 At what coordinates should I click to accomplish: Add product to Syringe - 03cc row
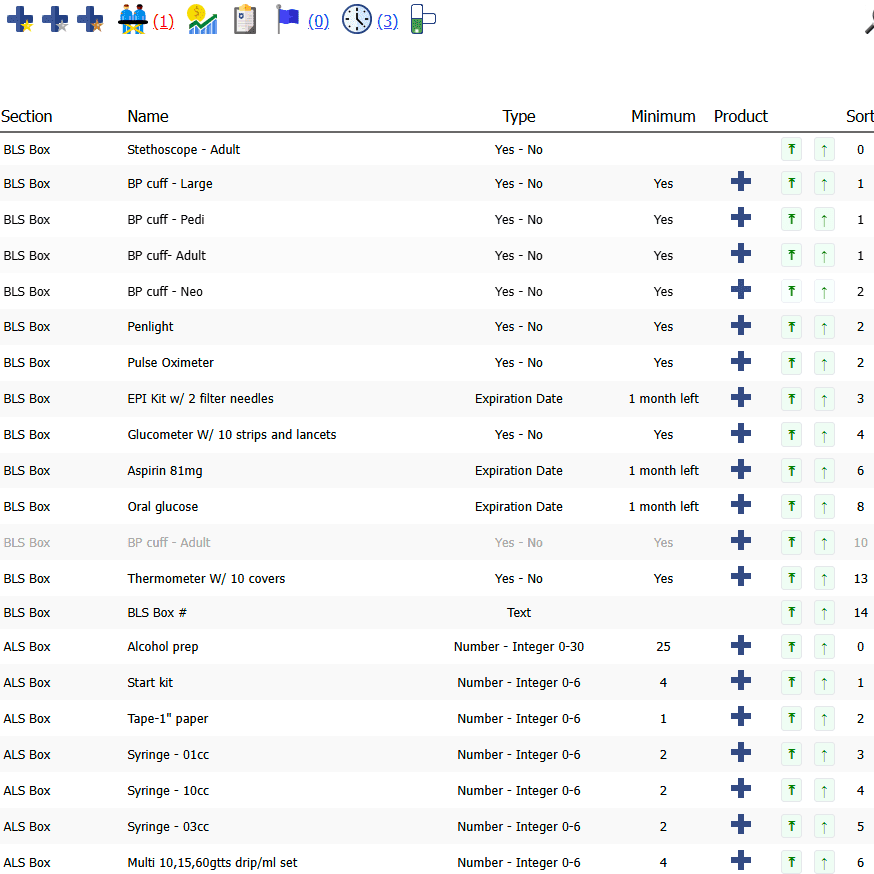(741, 824)
